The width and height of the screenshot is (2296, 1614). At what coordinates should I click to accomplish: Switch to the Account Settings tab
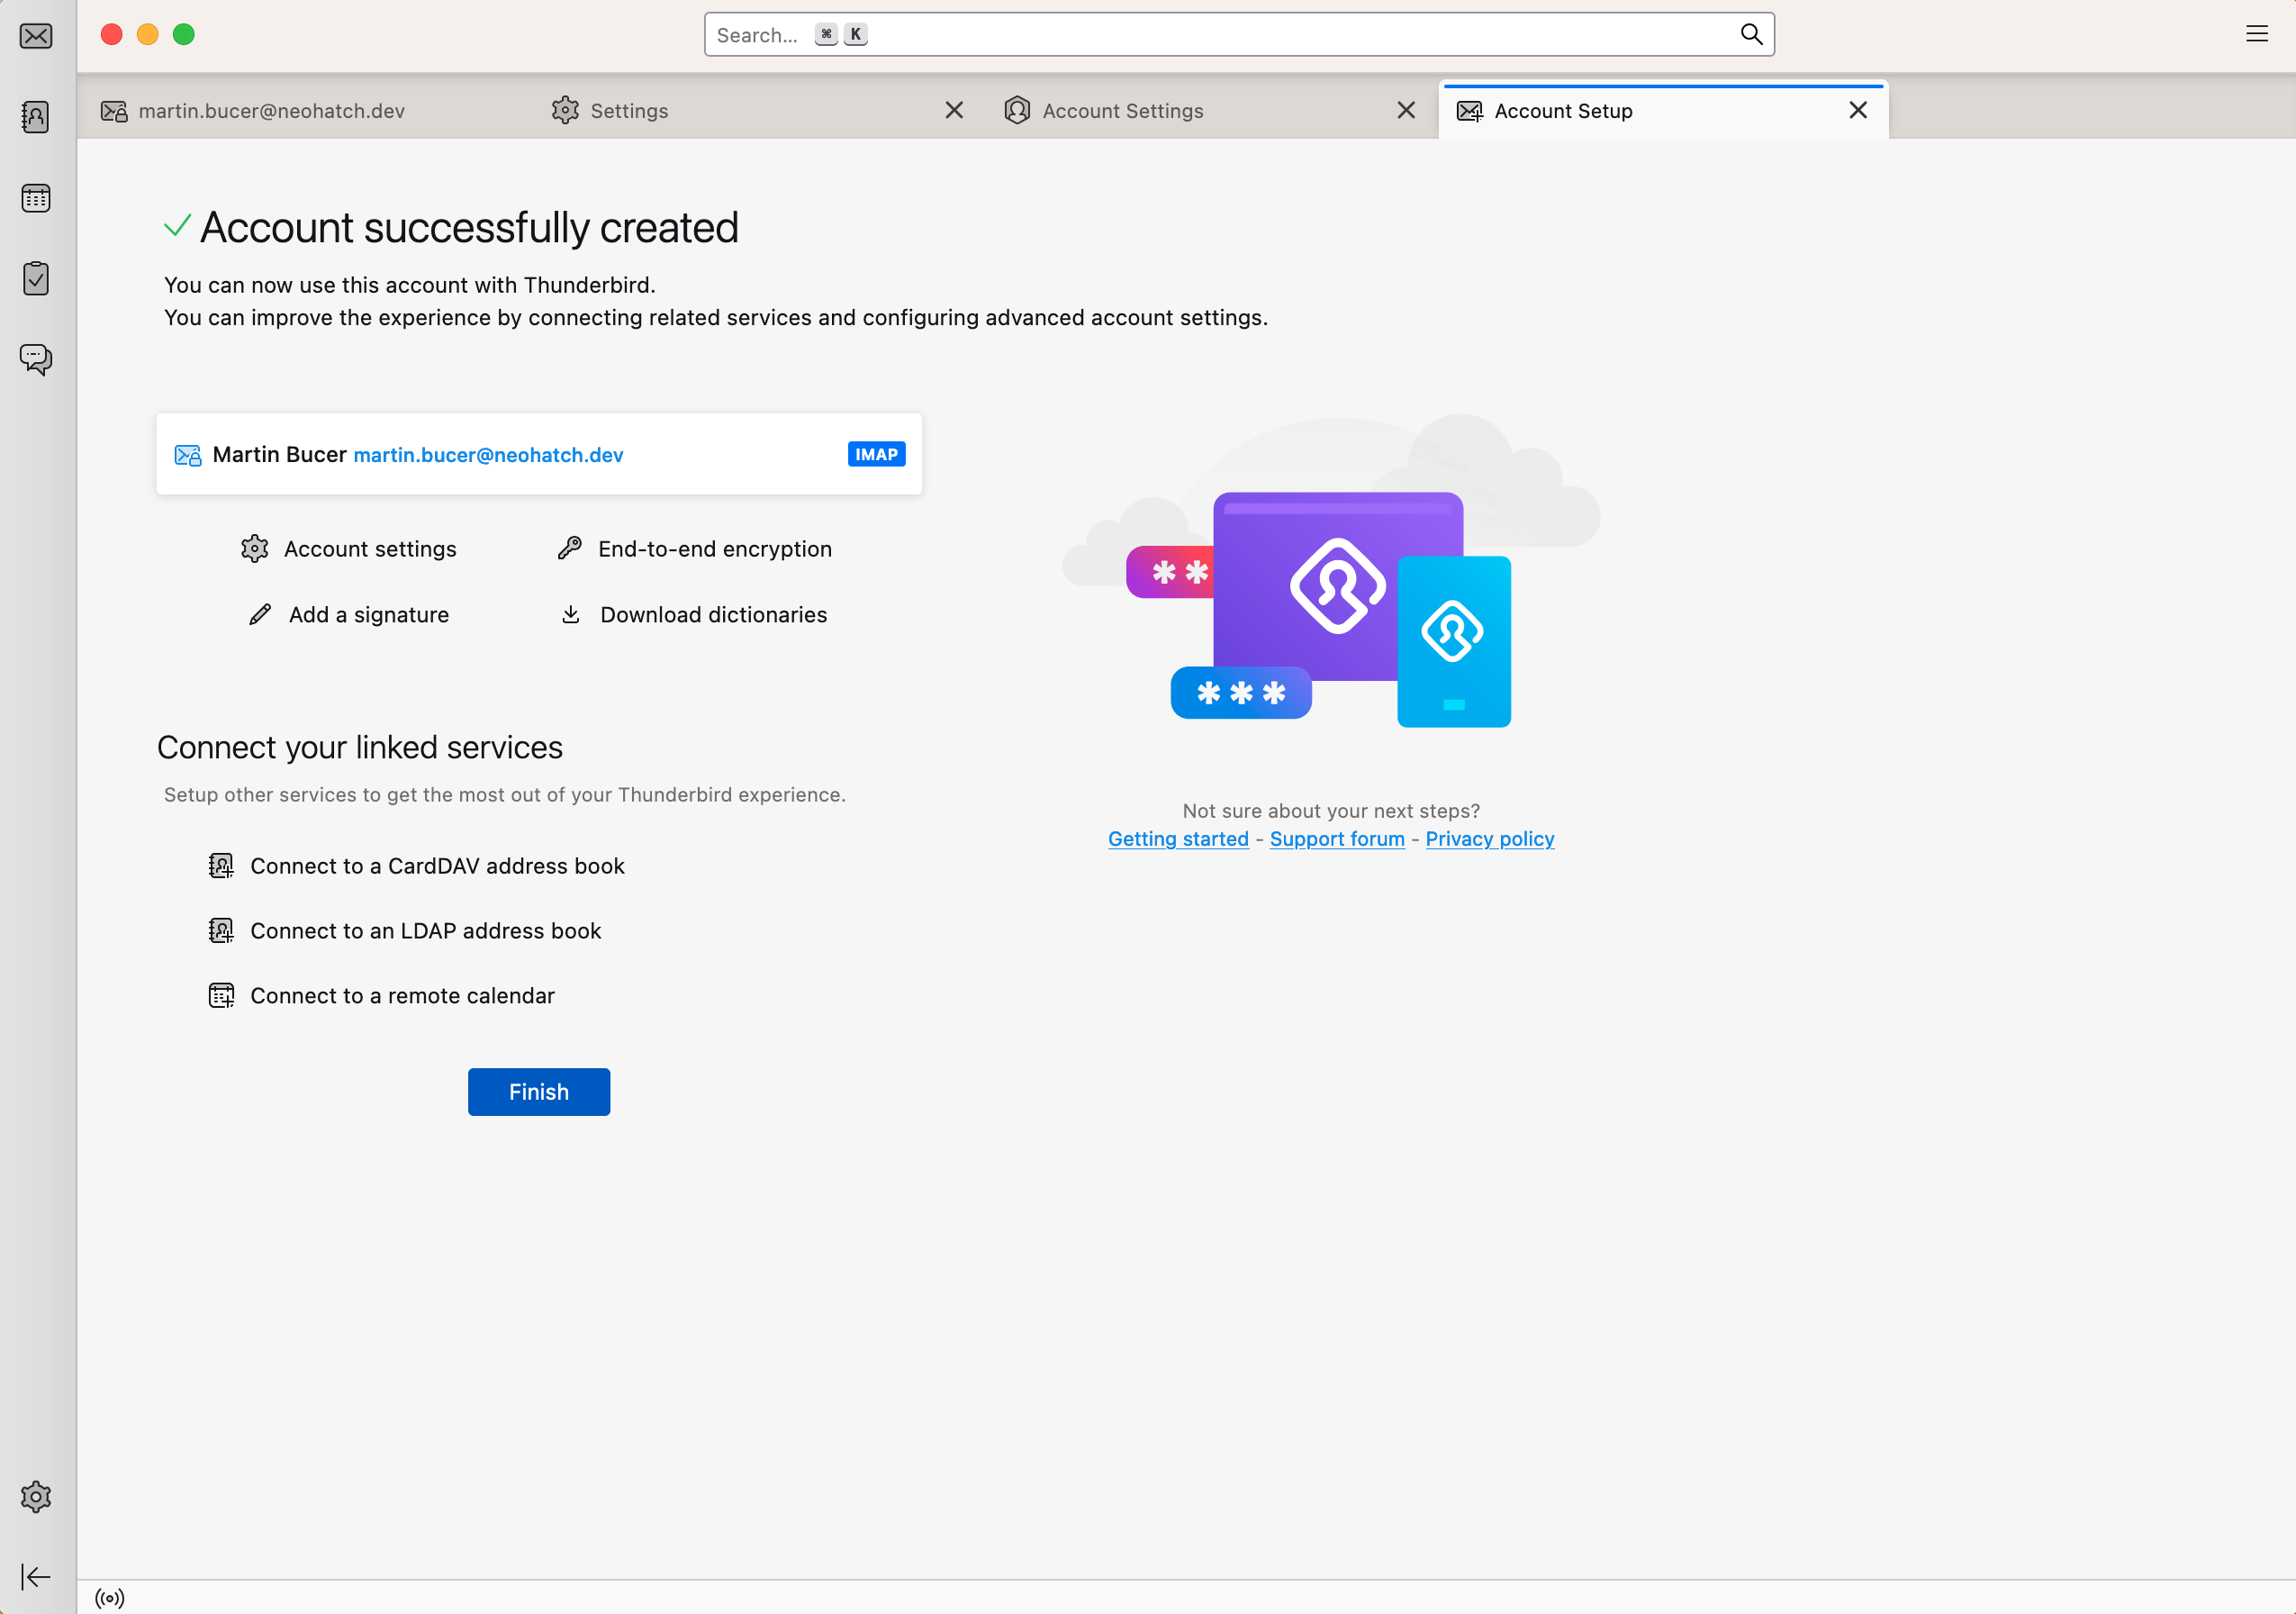1211,111
